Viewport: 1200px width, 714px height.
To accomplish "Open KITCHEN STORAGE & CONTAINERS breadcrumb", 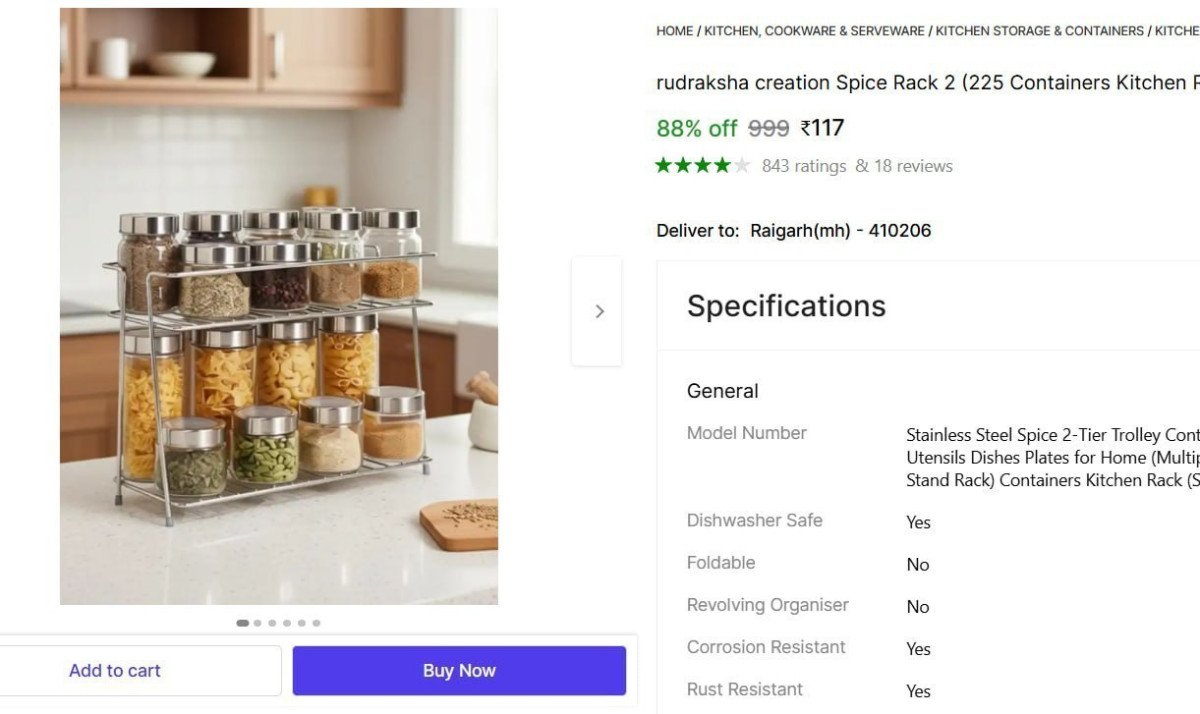I will (1038, 30).
